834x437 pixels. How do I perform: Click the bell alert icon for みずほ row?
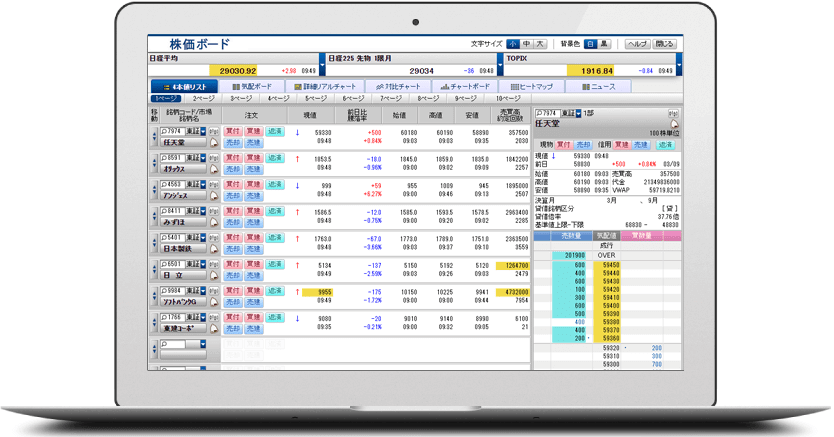pos(214,222)
